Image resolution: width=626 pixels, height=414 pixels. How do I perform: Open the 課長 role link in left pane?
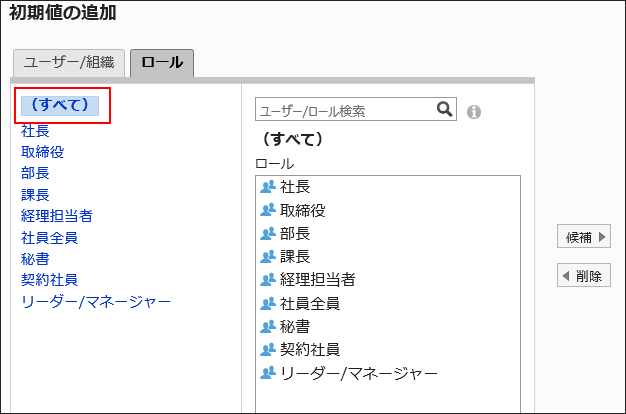tap(35, 195)
